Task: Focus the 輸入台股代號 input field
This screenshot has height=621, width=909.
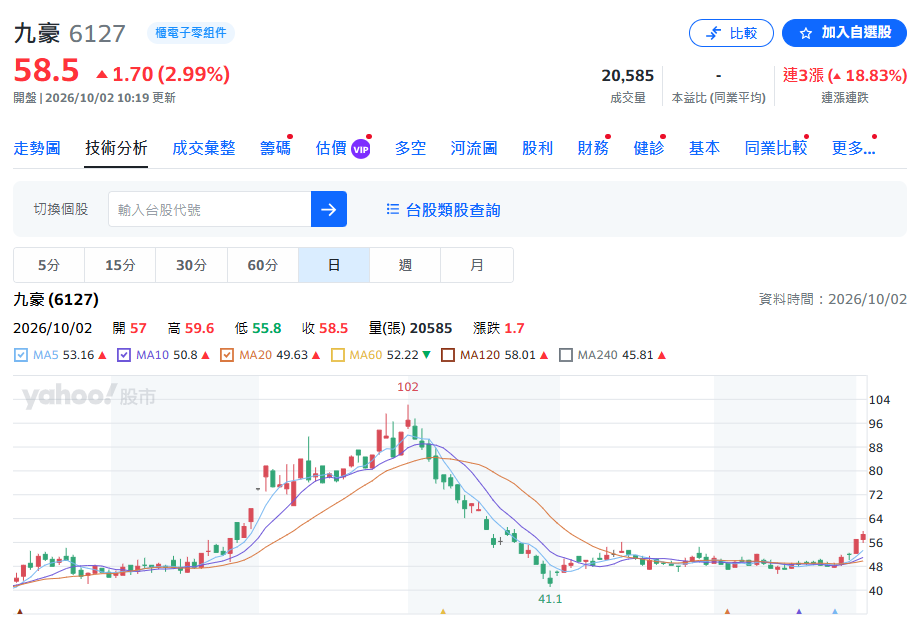Action: point(210,209)
